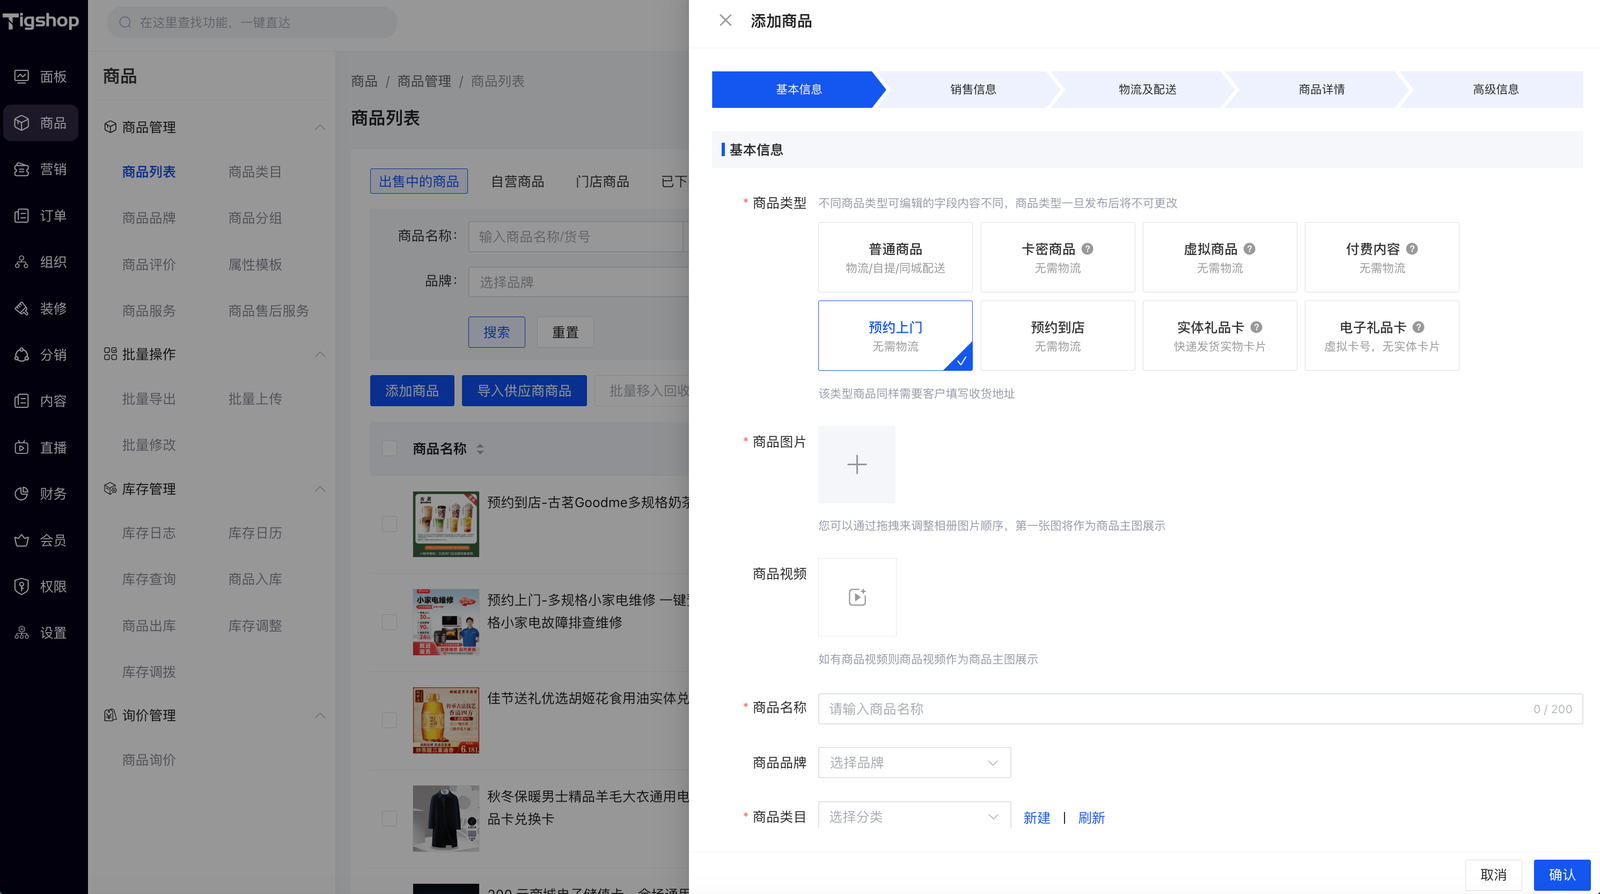The image size is (1600, 894).
Task: Click the product video upload icon
Action: pos(857,597)
